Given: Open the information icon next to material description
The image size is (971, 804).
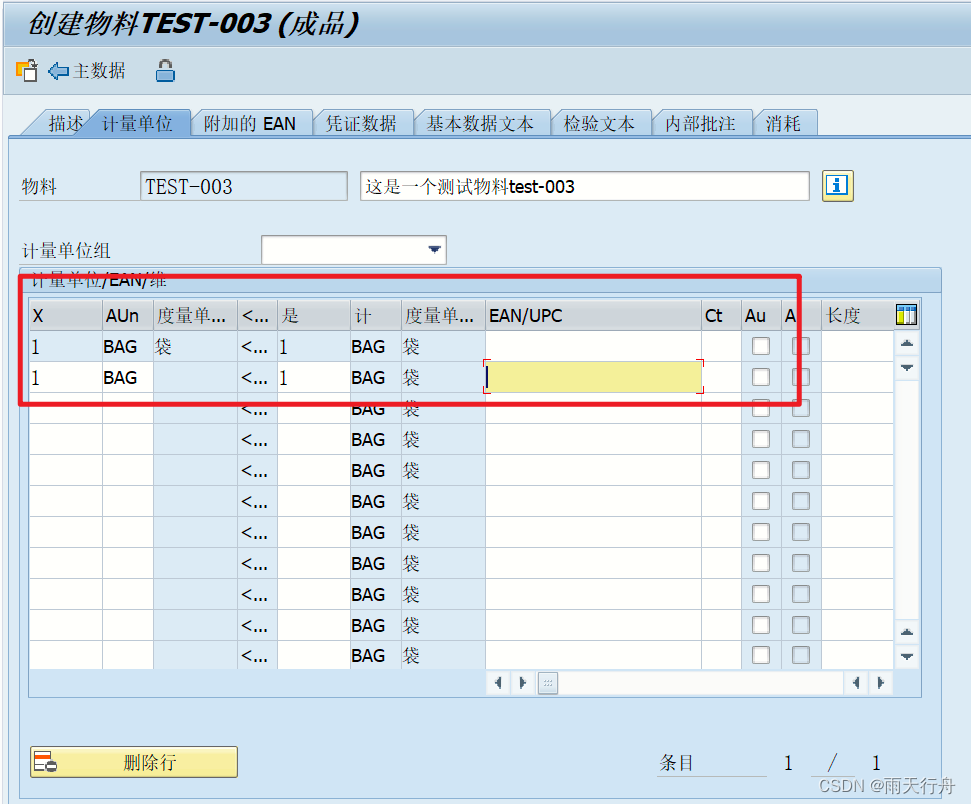Looking at the screenshot, I should pos(836,186).
